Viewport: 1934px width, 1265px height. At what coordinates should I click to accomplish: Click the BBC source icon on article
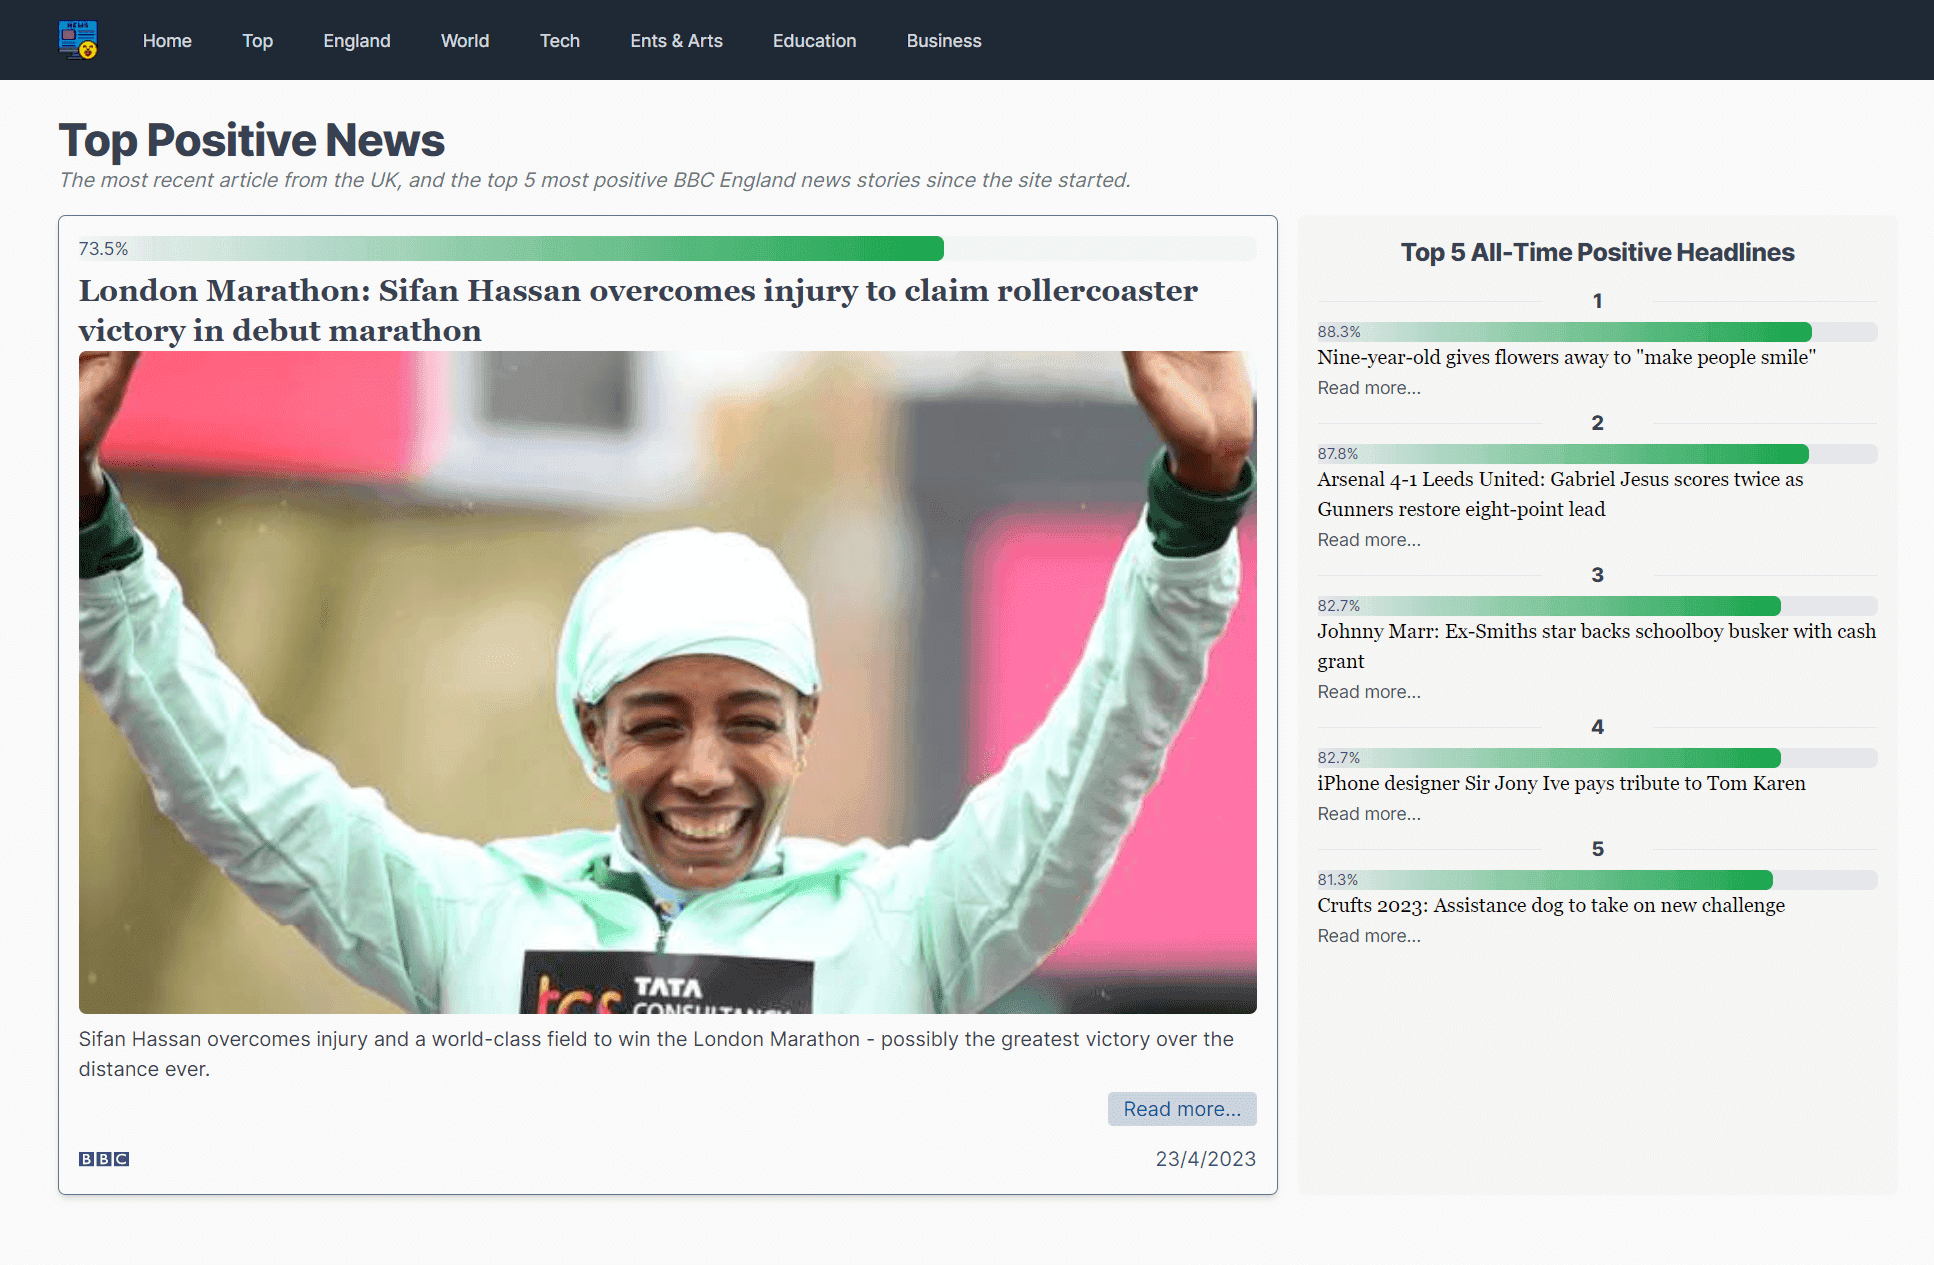[104, 1159]
